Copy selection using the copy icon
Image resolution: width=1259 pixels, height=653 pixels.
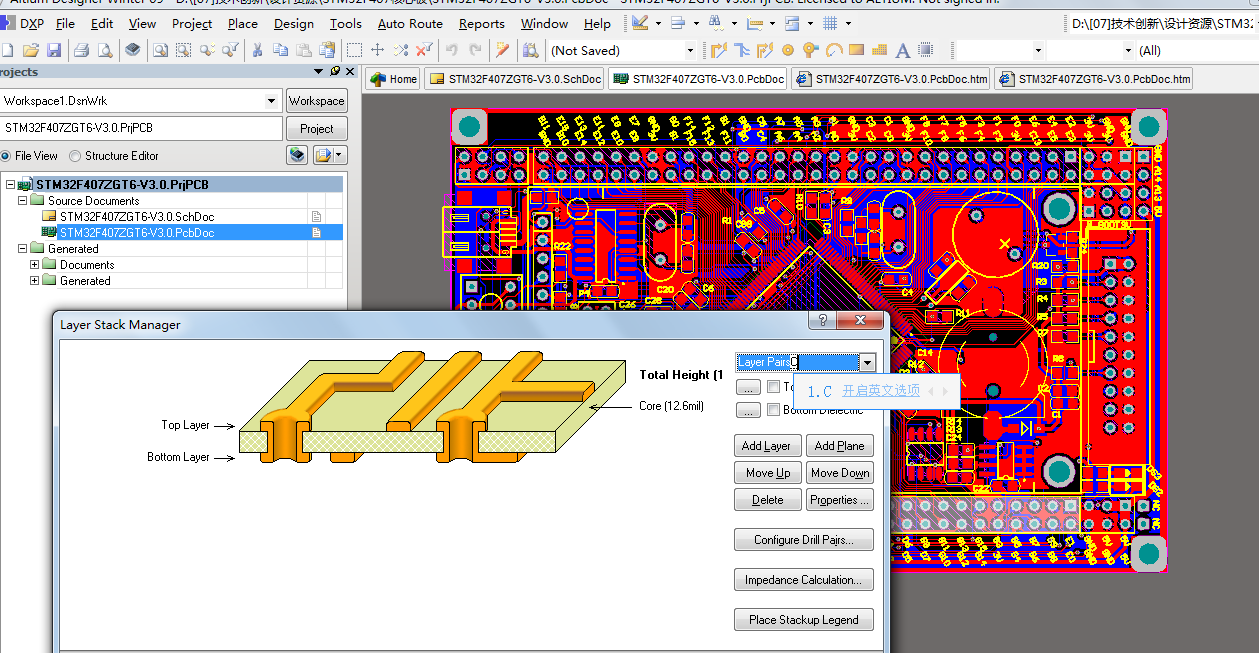pos(280,50)
